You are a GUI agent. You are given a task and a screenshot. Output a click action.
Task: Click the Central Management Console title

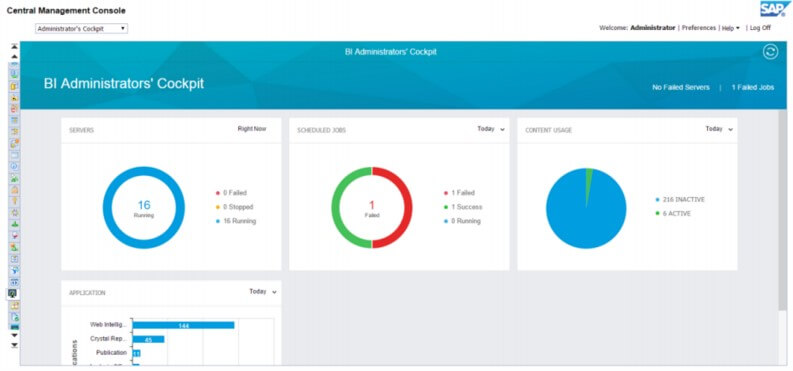66,11
